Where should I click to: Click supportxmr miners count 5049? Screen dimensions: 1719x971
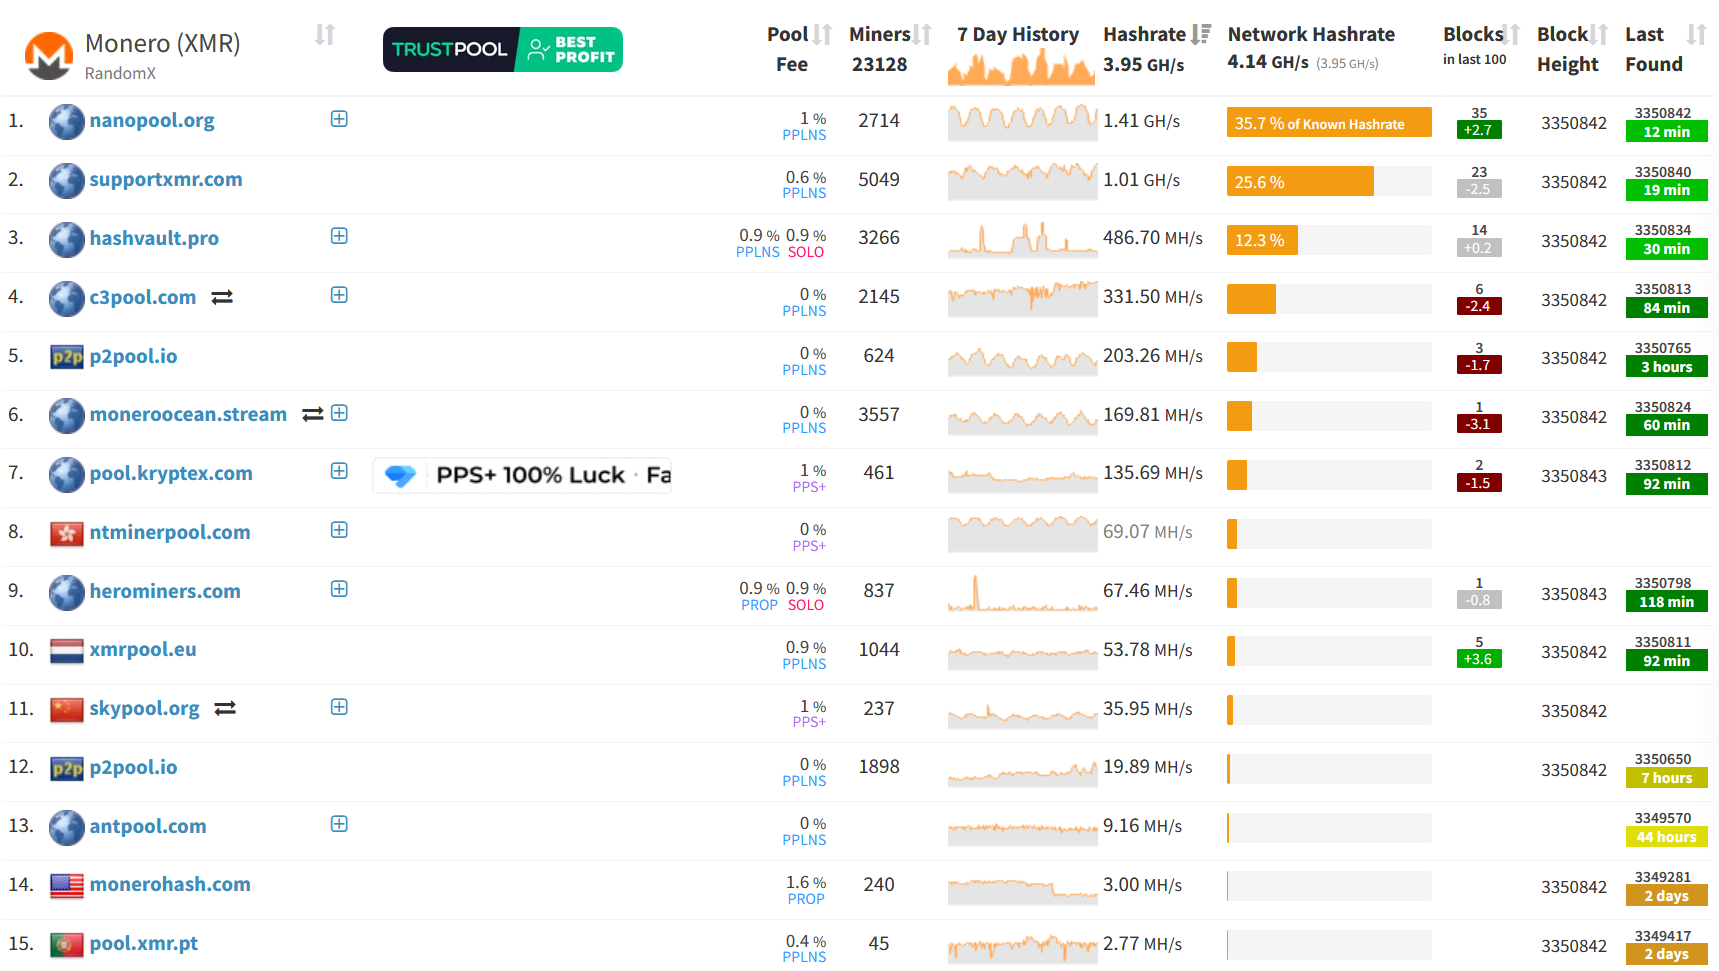point(879,180)
